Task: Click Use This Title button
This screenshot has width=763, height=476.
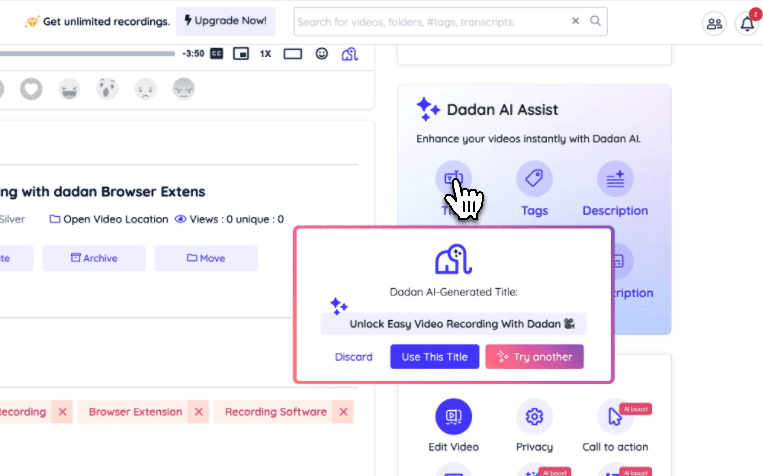Action: pyautogui.click(x=435, y=357)
